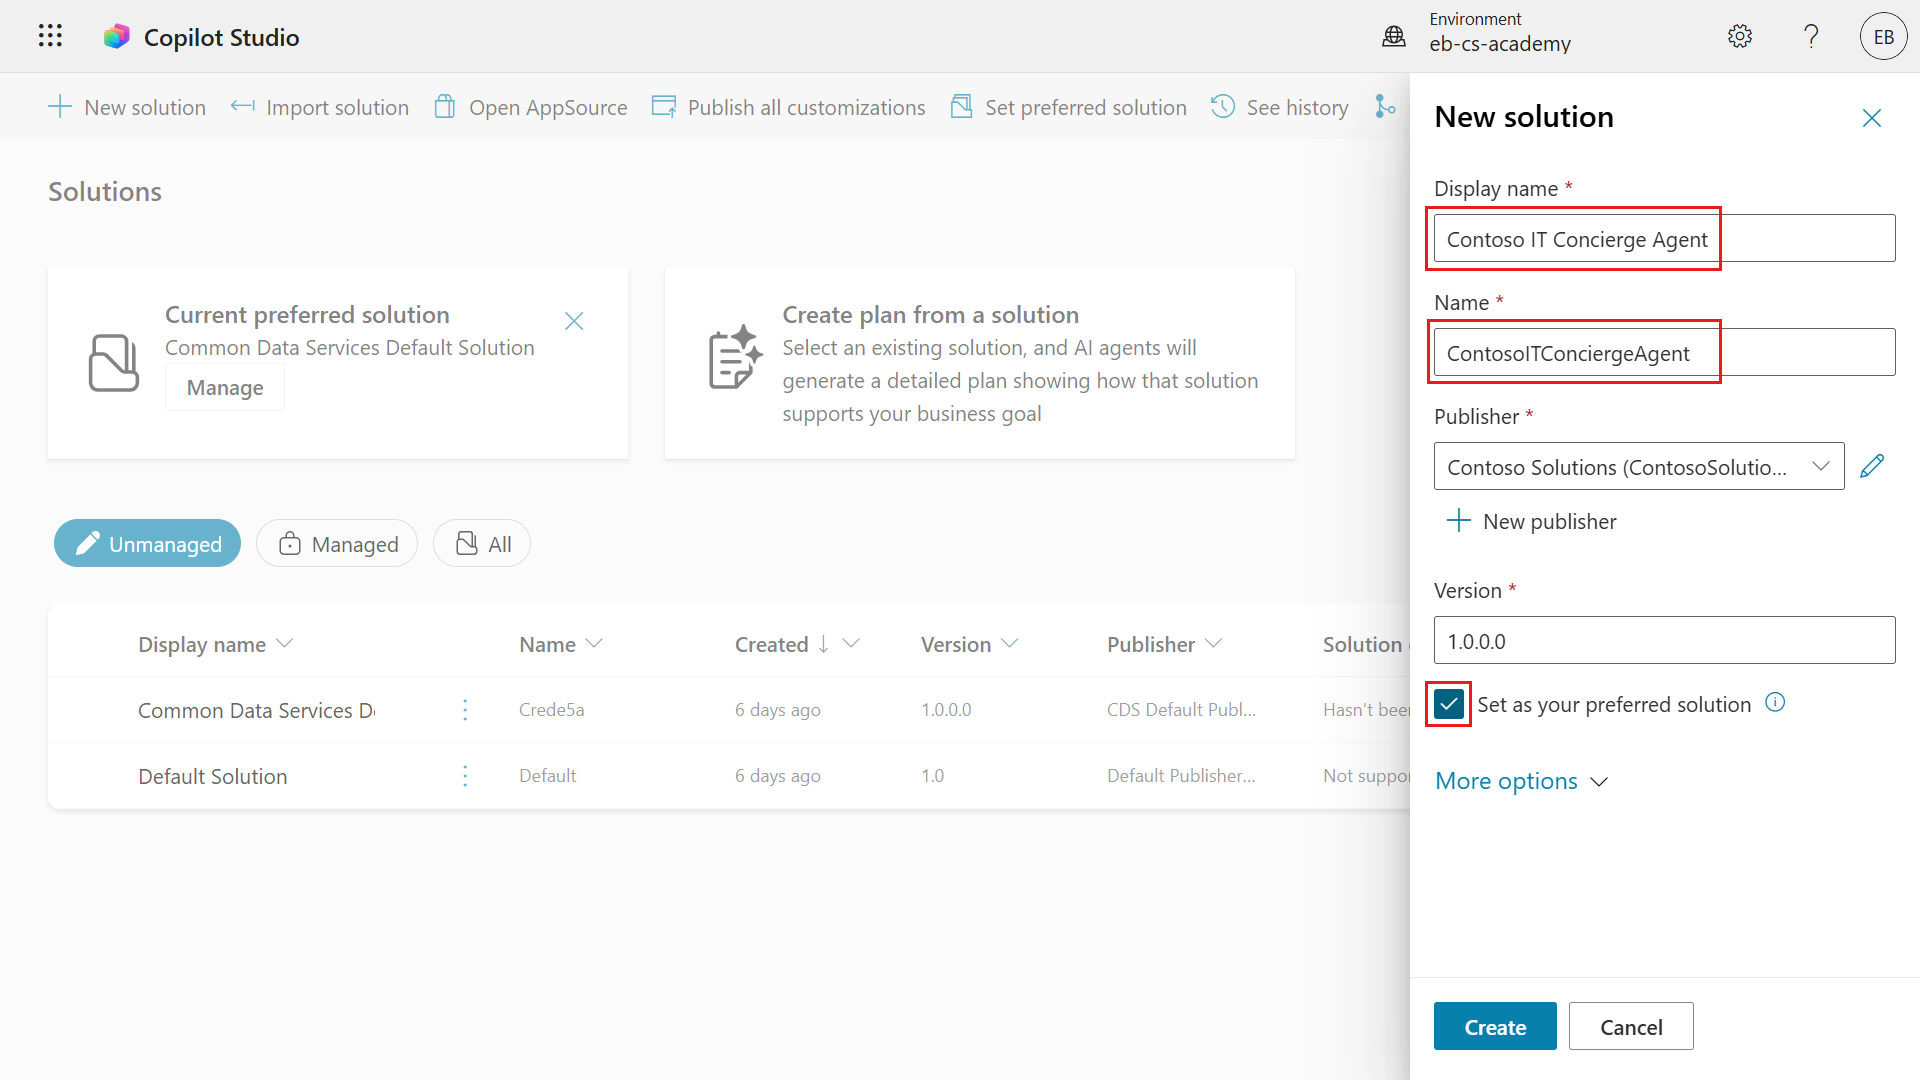Click CDS Default Publ... publisher cell

(x=1181, y=710)
